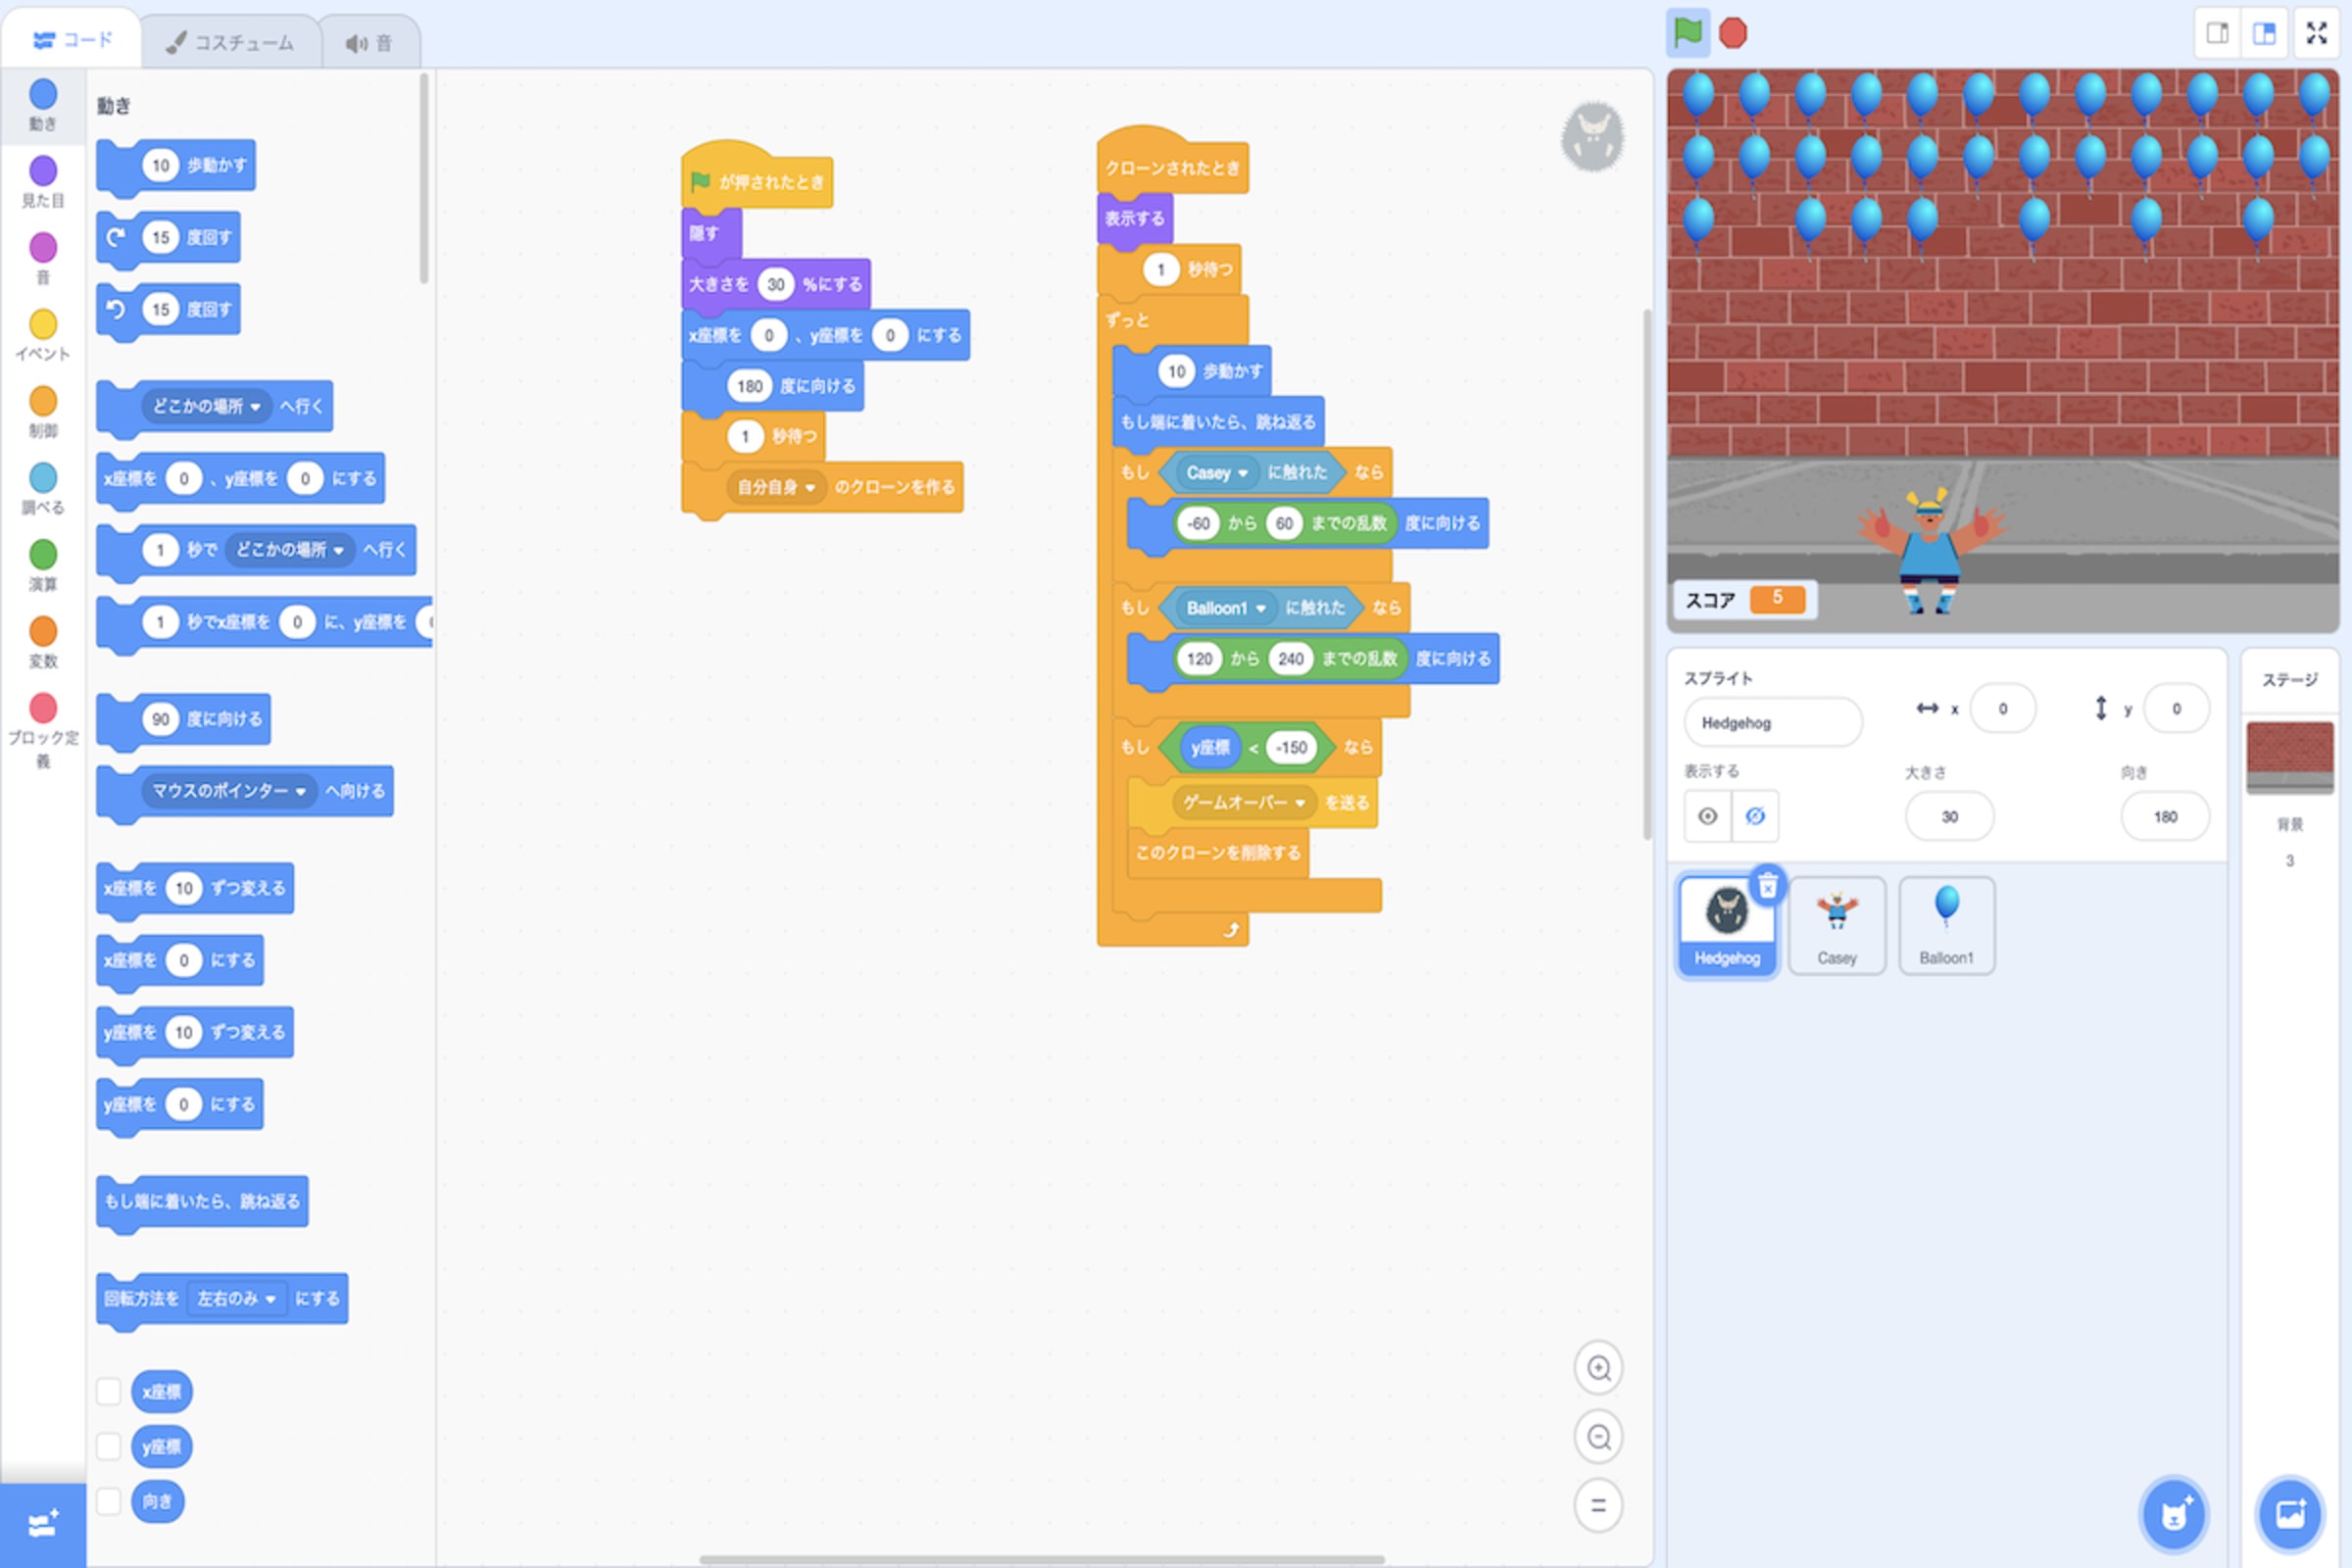Switch to small stage layout

2217,33
